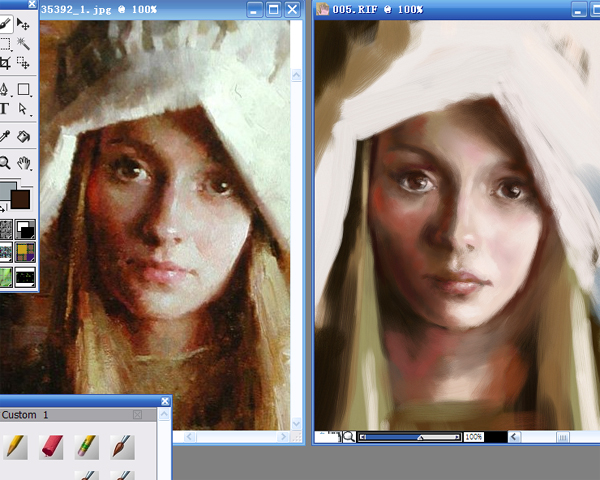Click the 005.RIF title bar text
Image resolution: width=600 pixels, height=480 pixels.
pos(377,10)
